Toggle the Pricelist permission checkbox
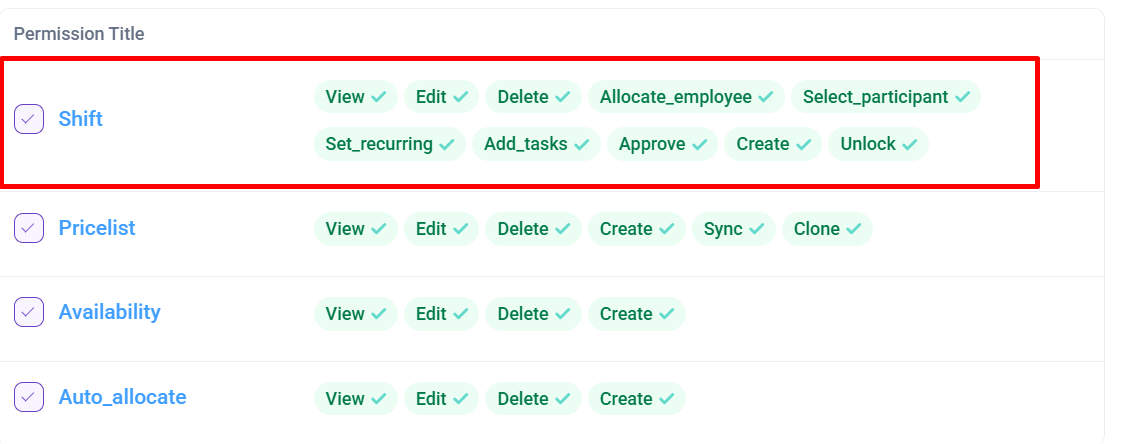The width and height of the screenshot is (1127, 444). pos(28,228)
